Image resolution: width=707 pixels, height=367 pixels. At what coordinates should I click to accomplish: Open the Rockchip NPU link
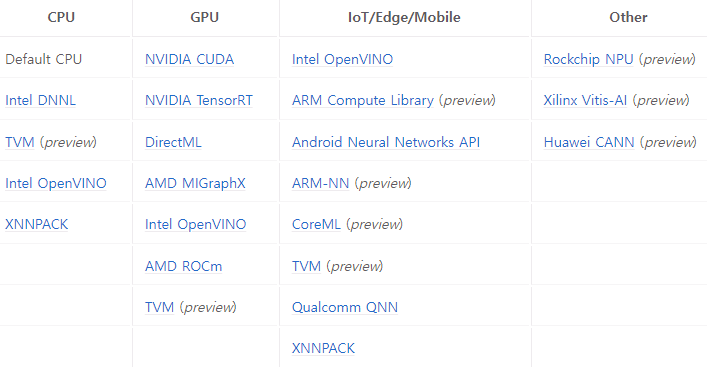click(x=588, y=59)
